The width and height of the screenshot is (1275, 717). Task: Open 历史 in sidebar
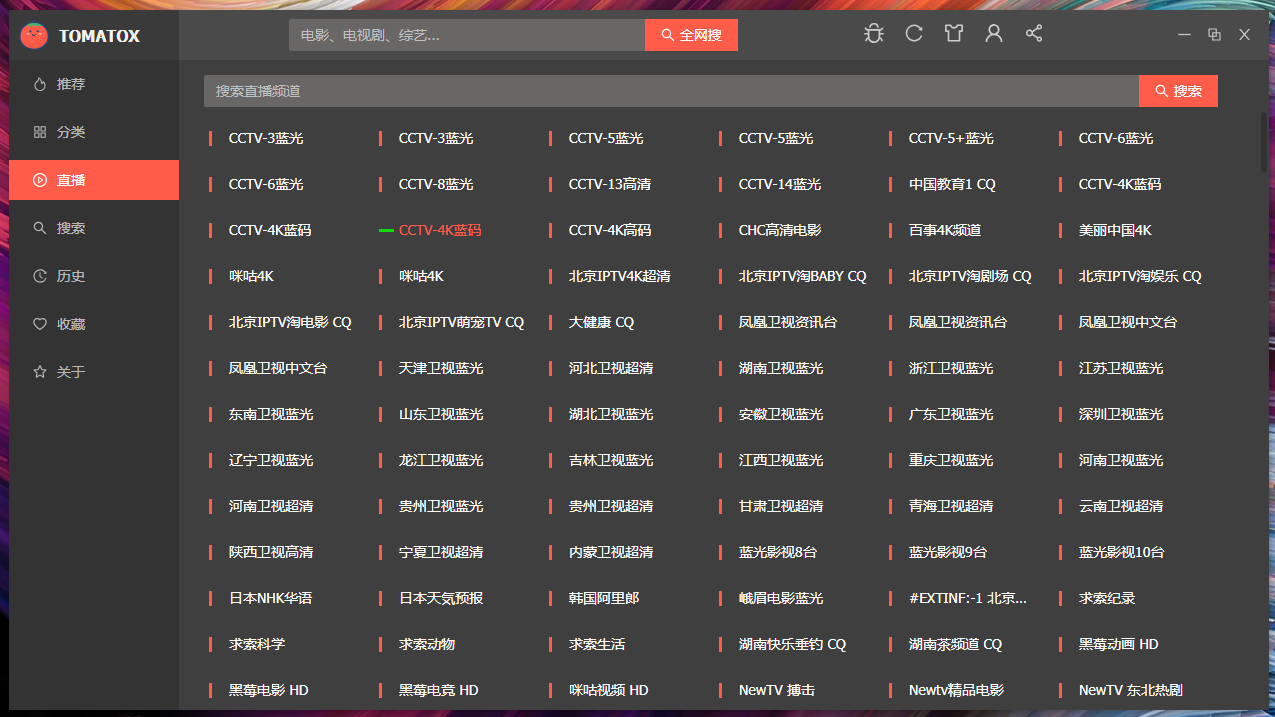[x=94, y=276]
